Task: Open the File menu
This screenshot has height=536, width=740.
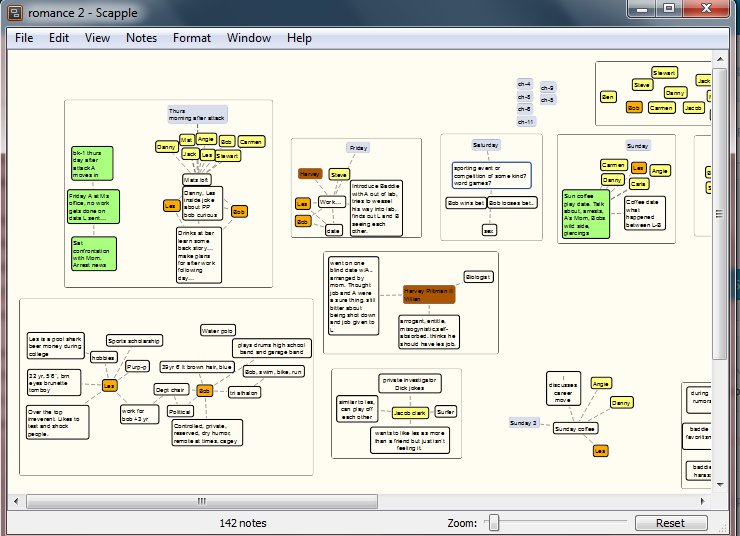Action: [x=24, y=38]
